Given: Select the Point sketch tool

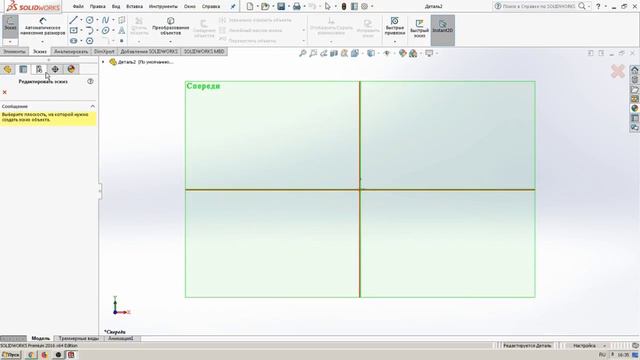Looking at the screenshot, I should (x=122, y=41).
